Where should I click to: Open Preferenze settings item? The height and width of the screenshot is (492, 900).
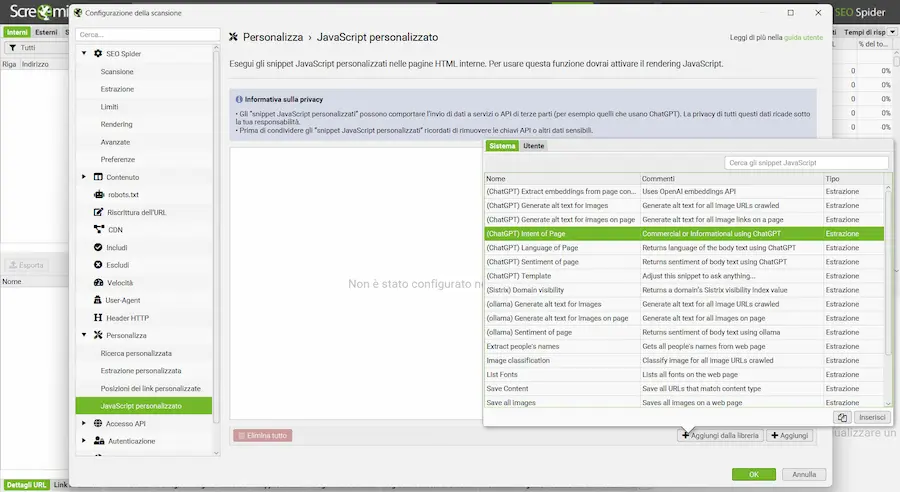click(x=118, y=160)
